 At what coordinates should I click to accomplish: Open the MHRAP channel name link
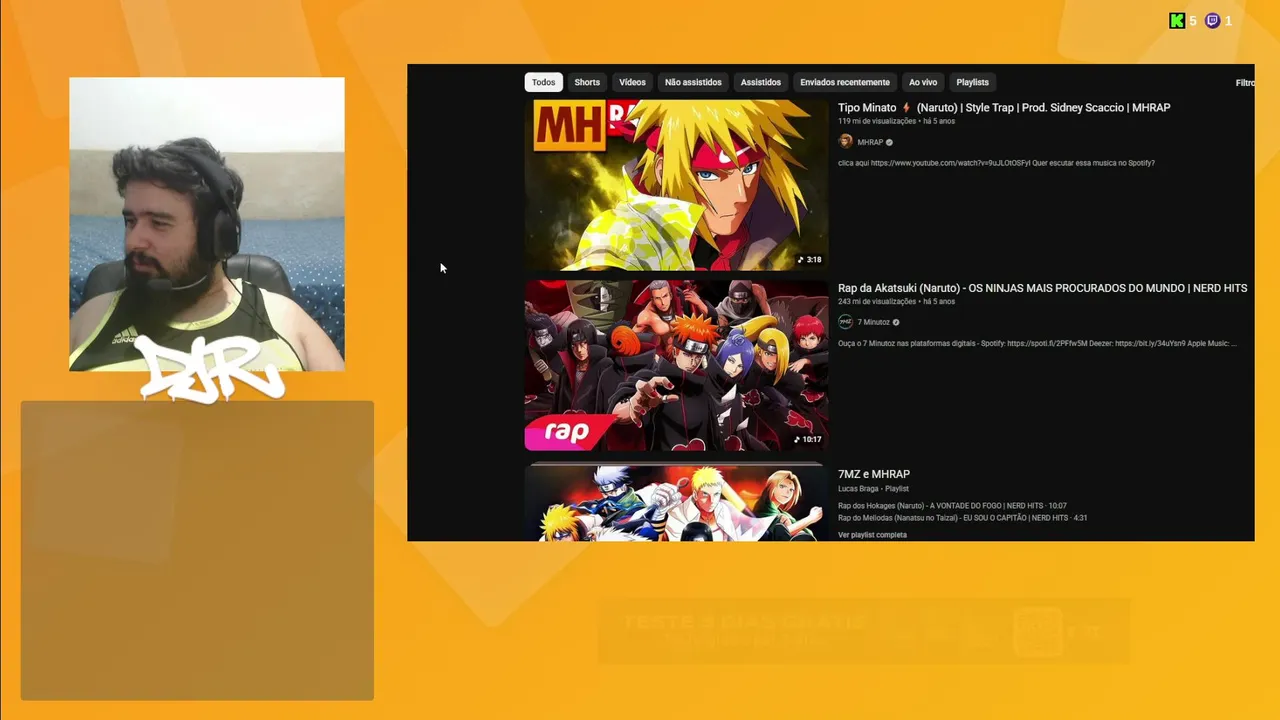tap(870, 142)
